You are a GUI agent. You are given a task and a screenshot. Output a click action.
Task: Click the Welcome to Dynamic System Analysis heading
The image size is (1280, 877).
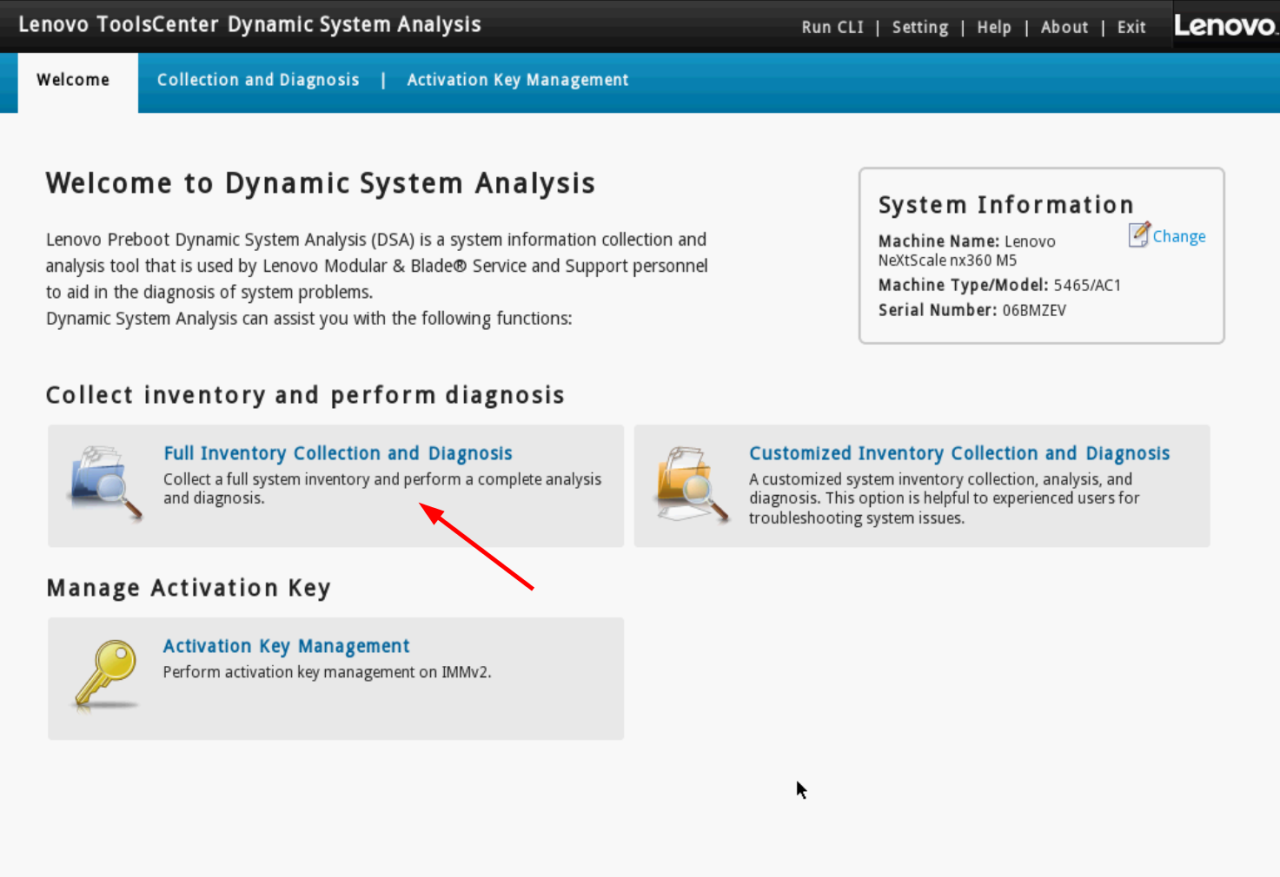click(321, 183)
